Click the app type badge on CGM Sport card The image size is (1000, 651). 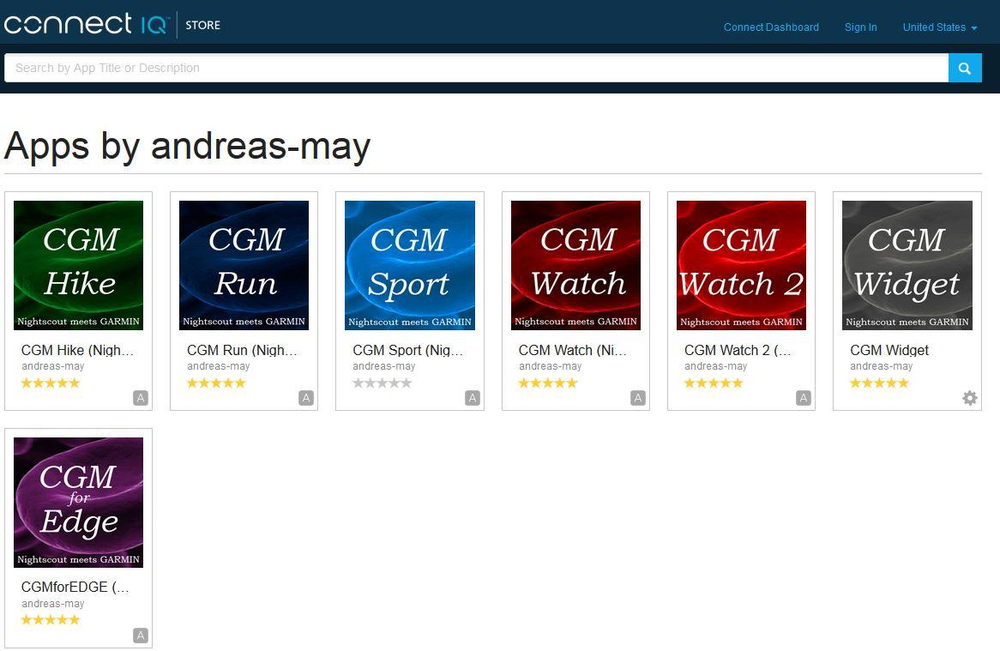point(472,398)
